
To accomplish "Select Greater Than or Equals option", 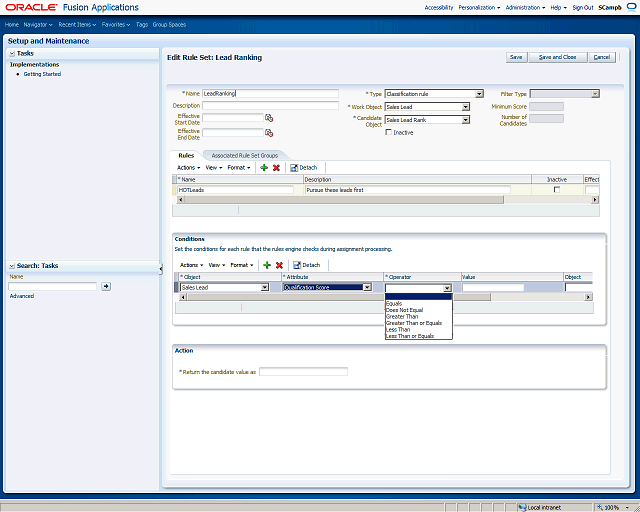I will [419, 323].
